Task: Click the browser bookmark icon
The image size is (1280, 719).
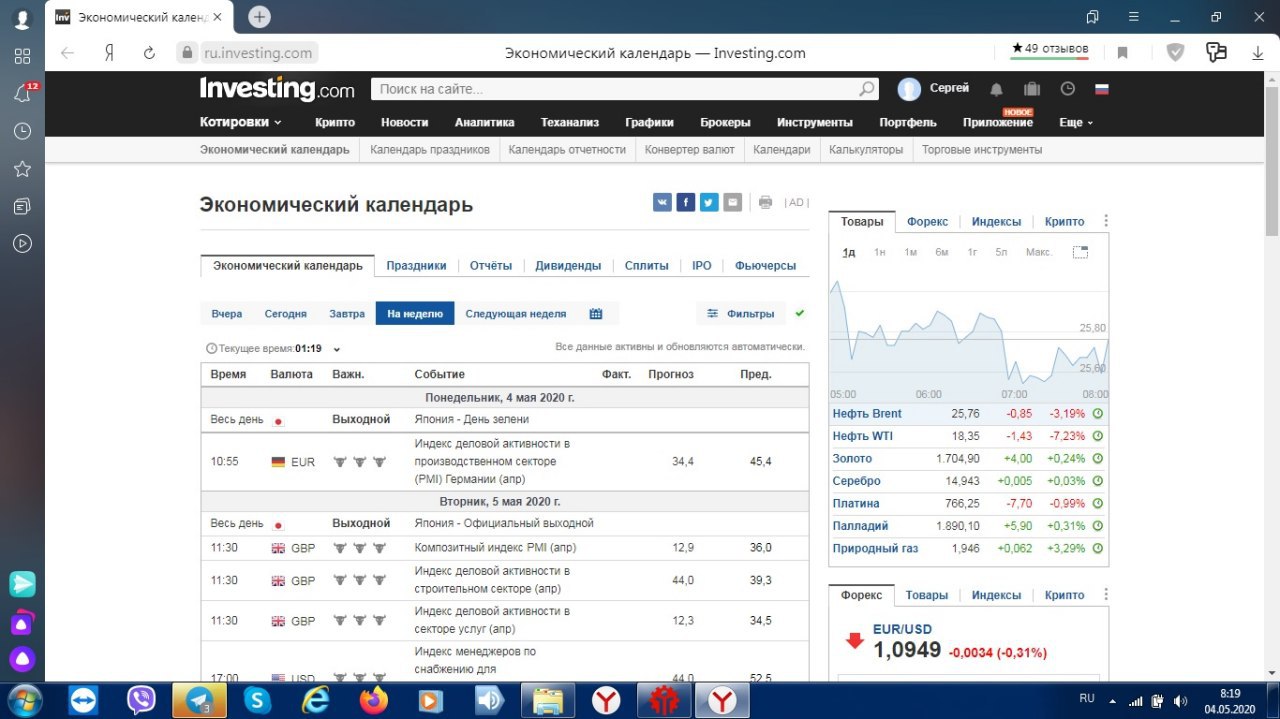Action: (1123, 53)
